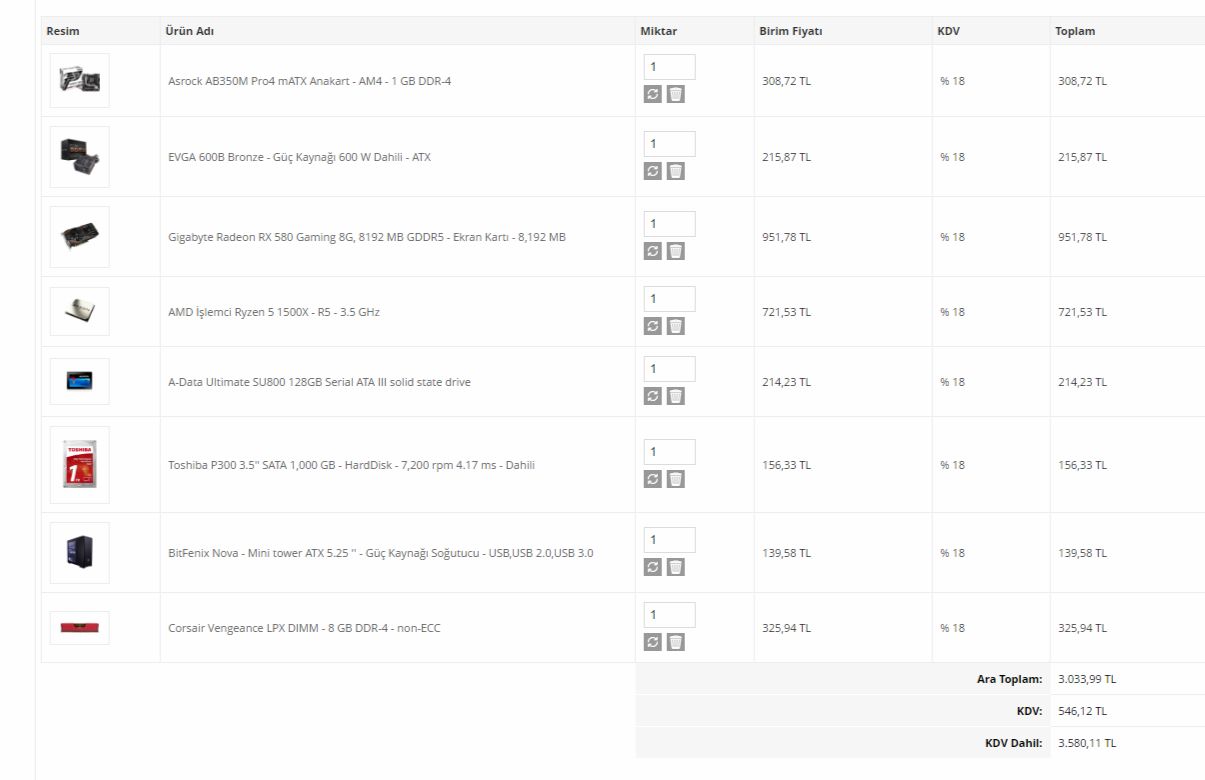Remove Gigabyte Radeon RX 580 with trash icon
Viewport: 1205px width, 780px height.
(x=676, y=251)
